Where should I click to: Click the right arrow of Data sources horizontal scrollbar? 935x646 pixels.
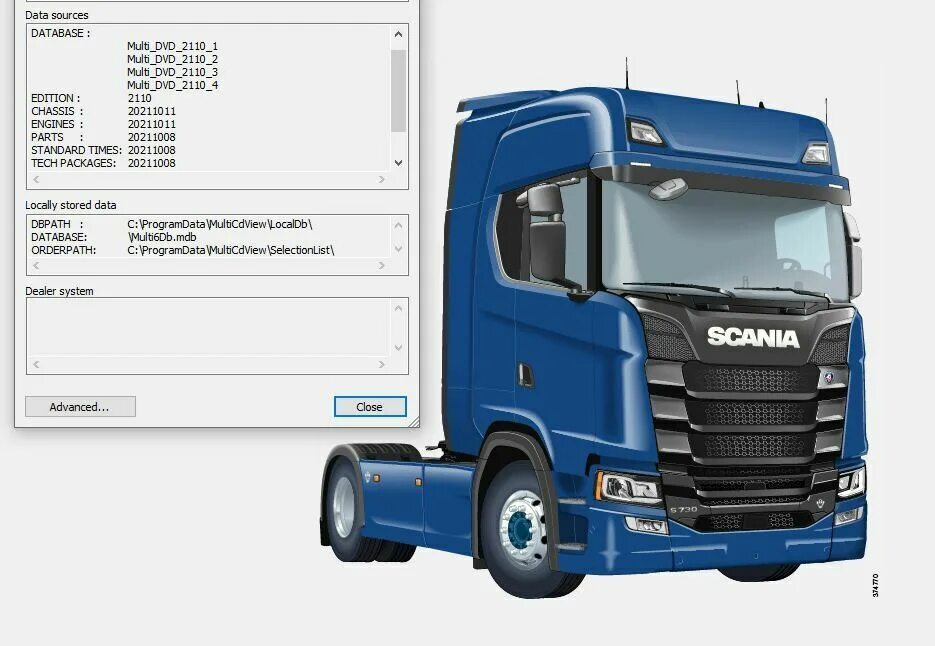382,179
